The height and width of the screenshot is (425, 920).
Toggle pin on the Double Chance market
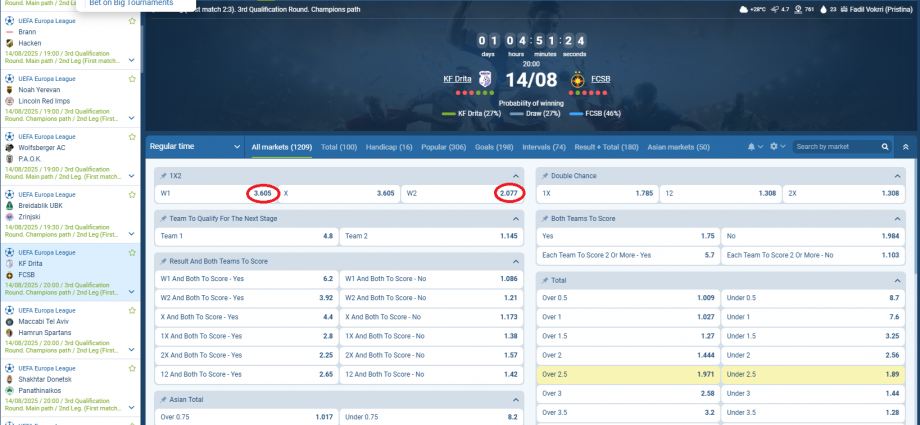(x=545, y=176)
